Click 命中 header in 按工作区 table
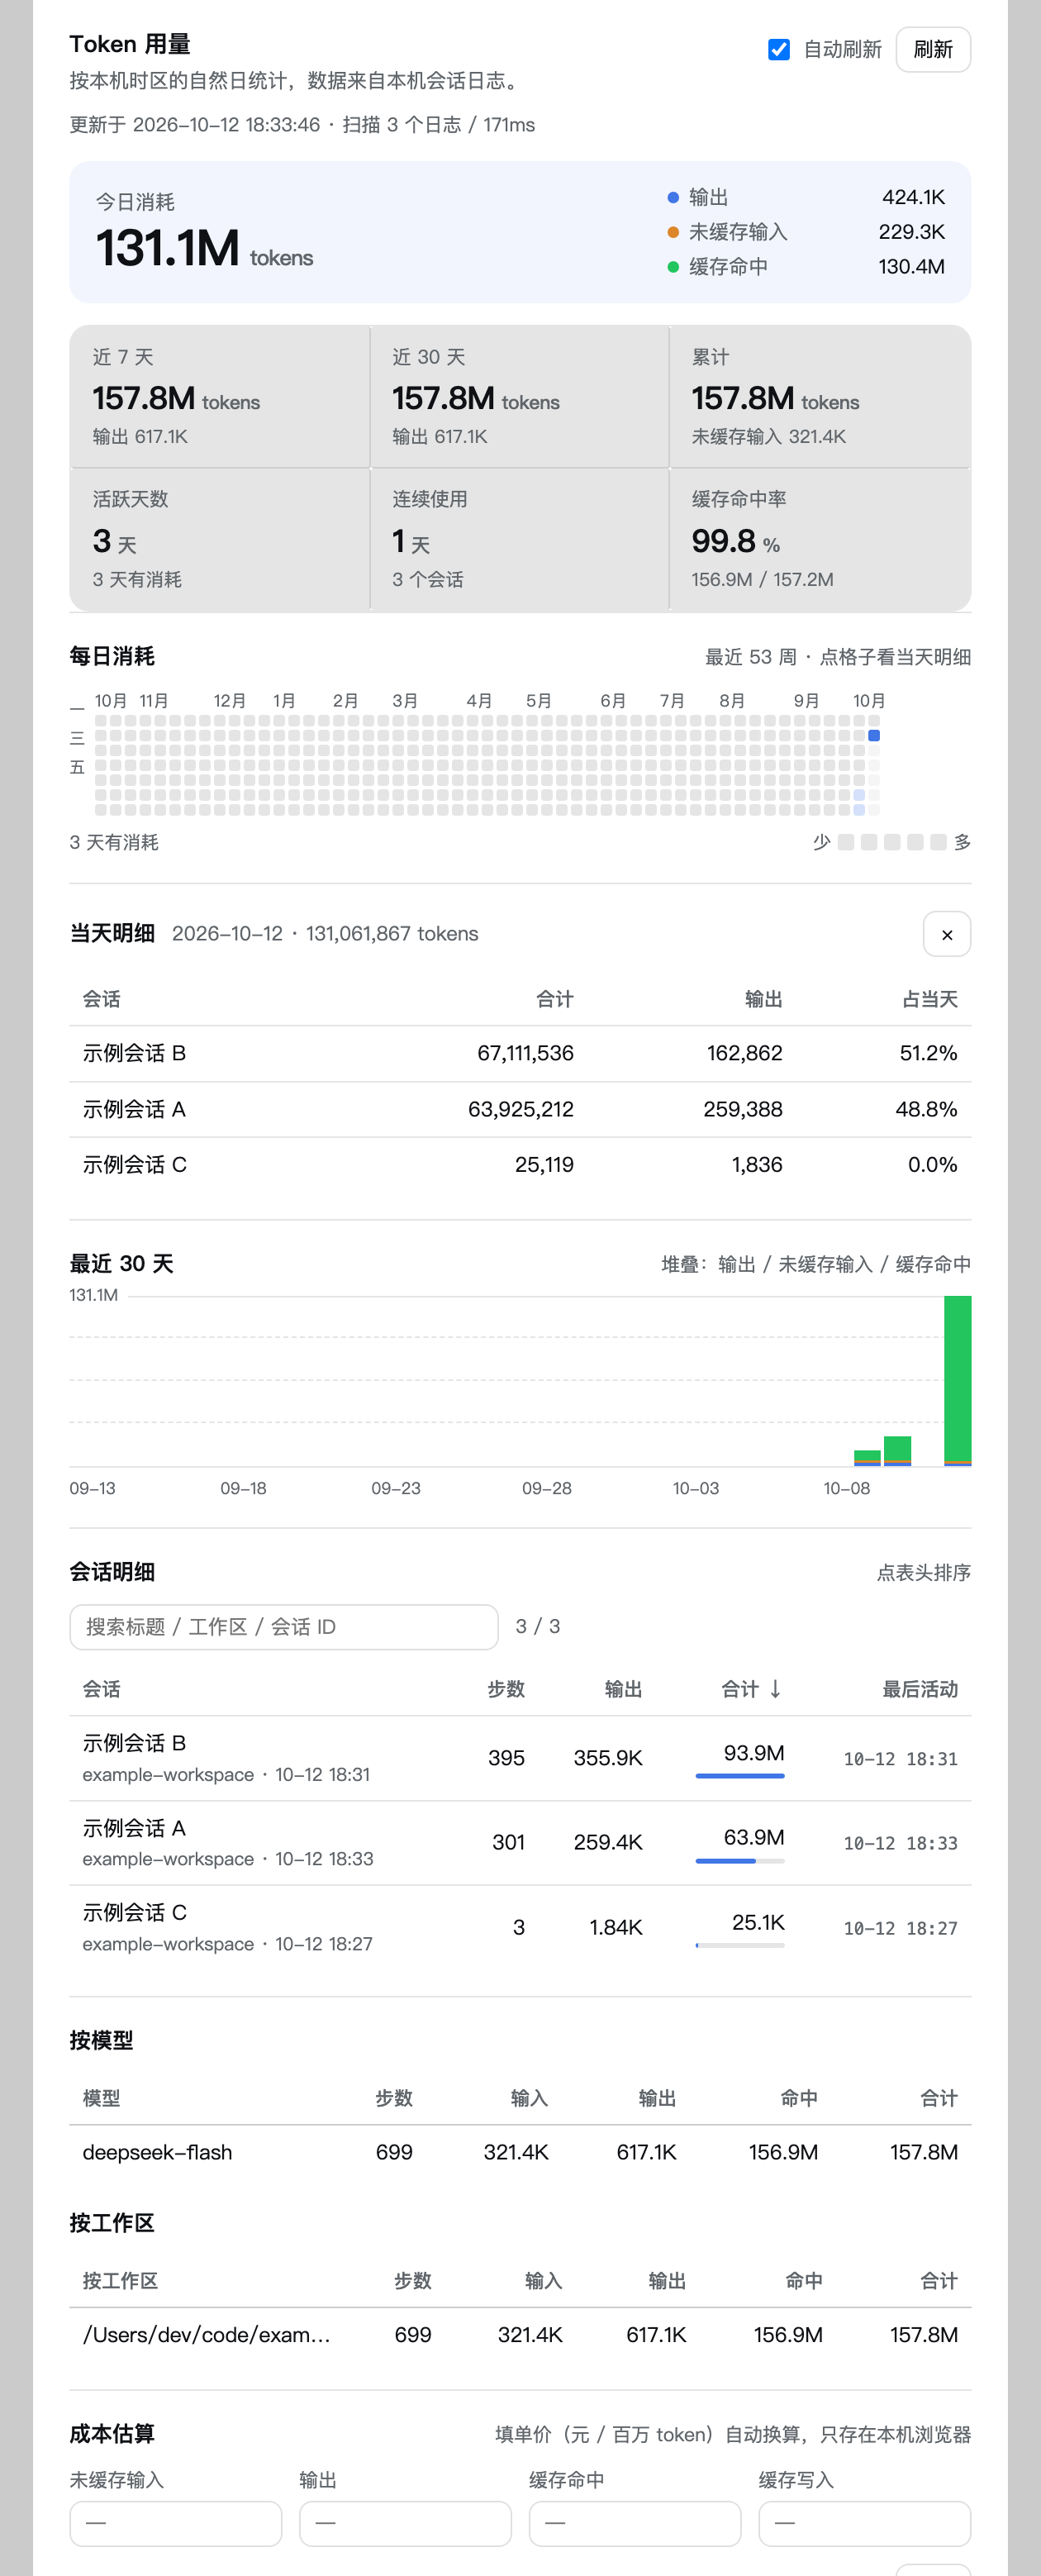The height and width of the screenshot is (2576, 1041). pos(803,2281)
